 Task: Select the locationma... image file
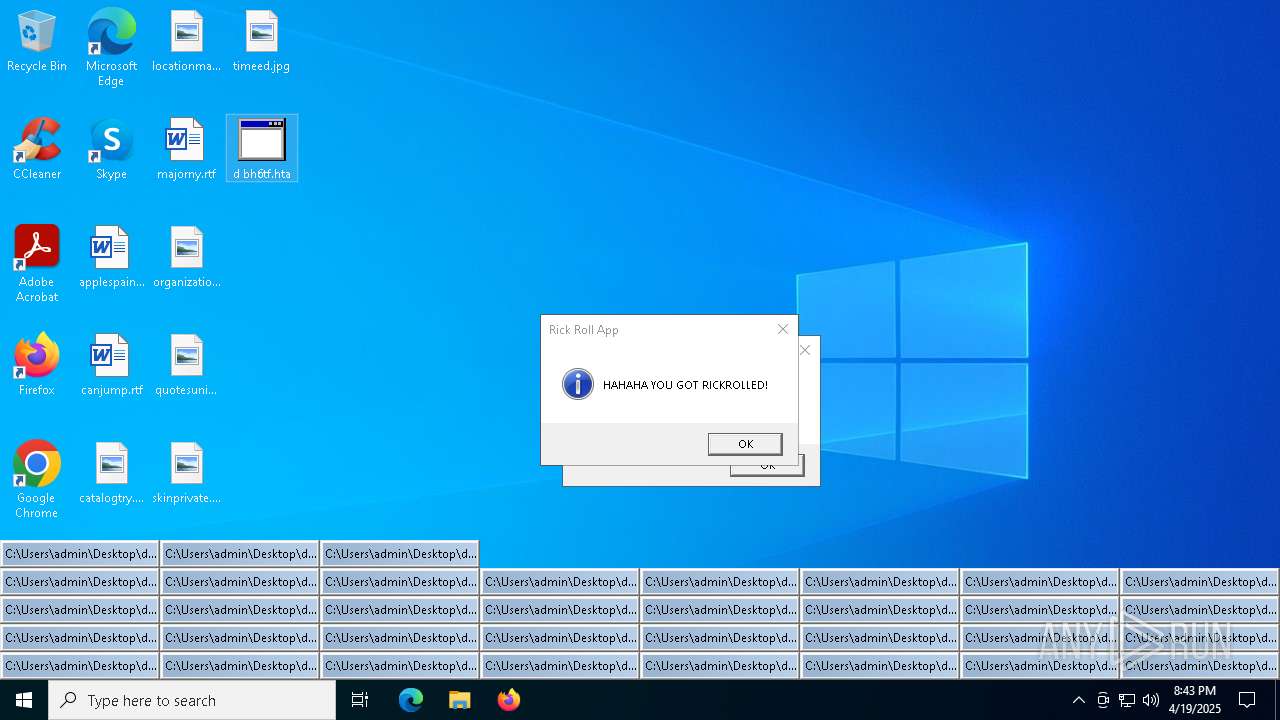tap(186, 42)
